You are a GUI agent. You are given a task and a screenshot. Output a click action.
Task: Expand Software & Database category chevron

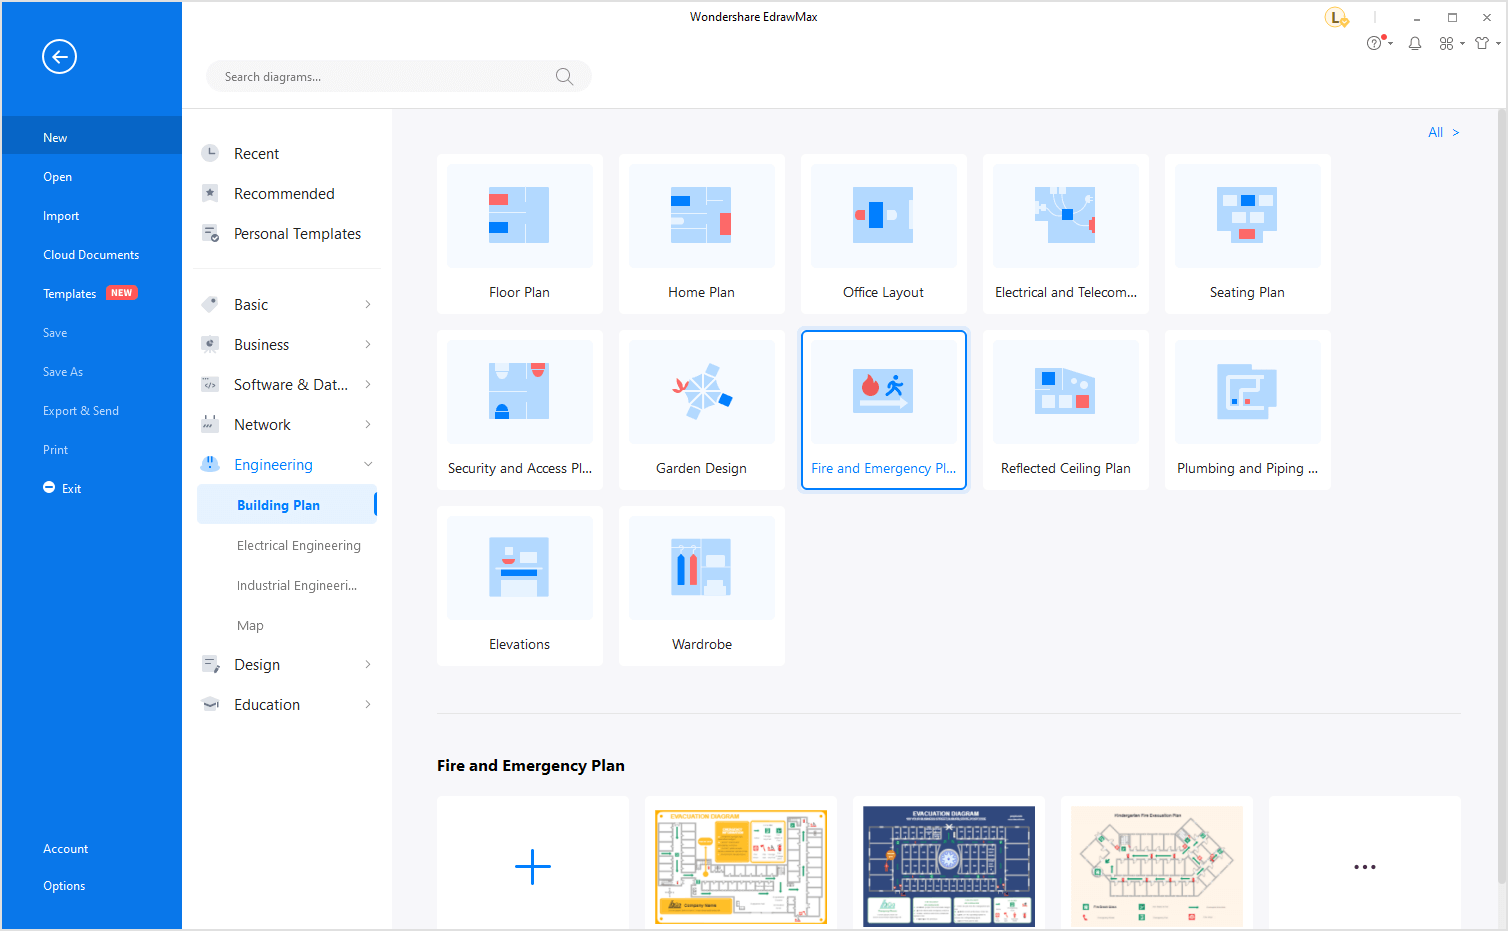[x=368, y=384]
